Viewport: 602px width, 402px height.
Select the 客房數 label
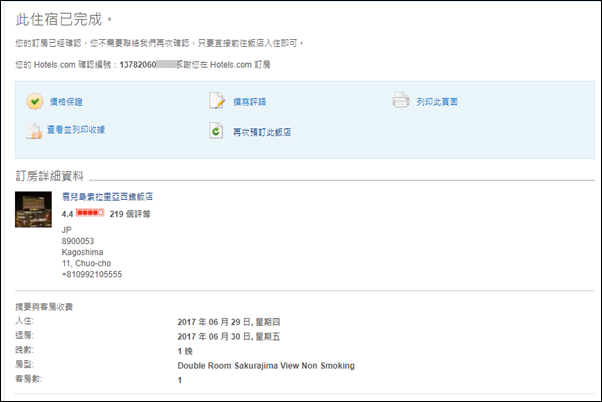click(29, 379)
